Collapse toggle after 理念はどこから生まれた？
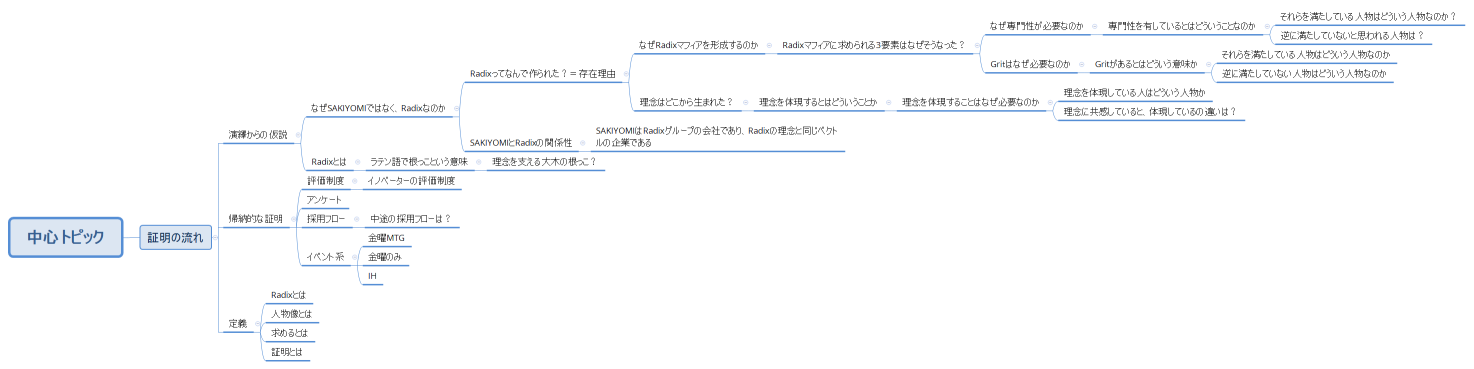This screenshot has width=1474, height=369. pyautogui.click(x=747, y=102)
